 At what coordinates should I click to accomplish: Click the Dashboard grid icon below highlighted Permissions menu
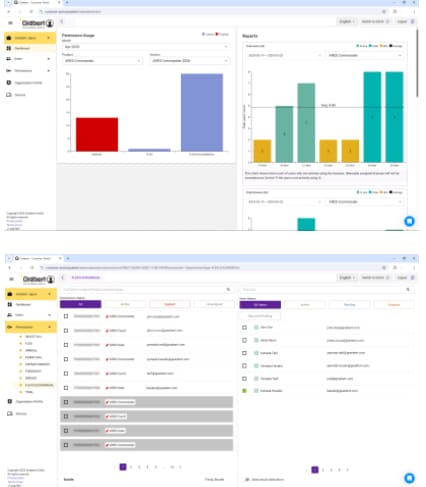pos(10,304)
